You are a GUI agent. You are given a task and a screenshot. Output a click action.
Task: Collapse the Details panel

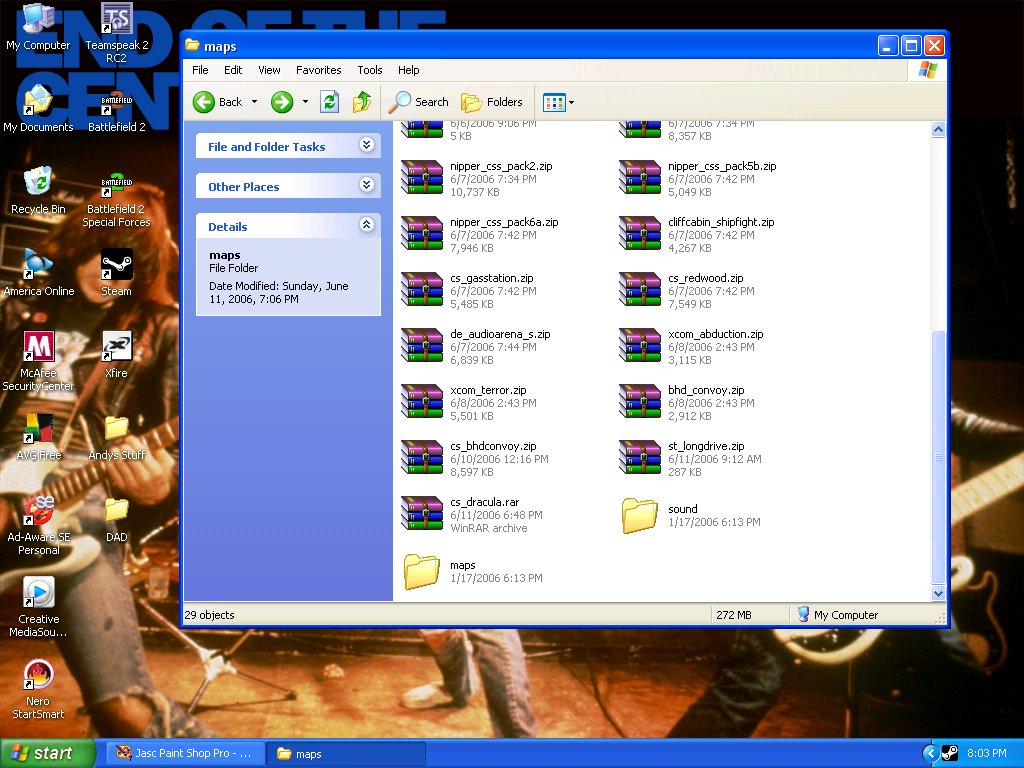pyautogui.click(x=366, y=226)
